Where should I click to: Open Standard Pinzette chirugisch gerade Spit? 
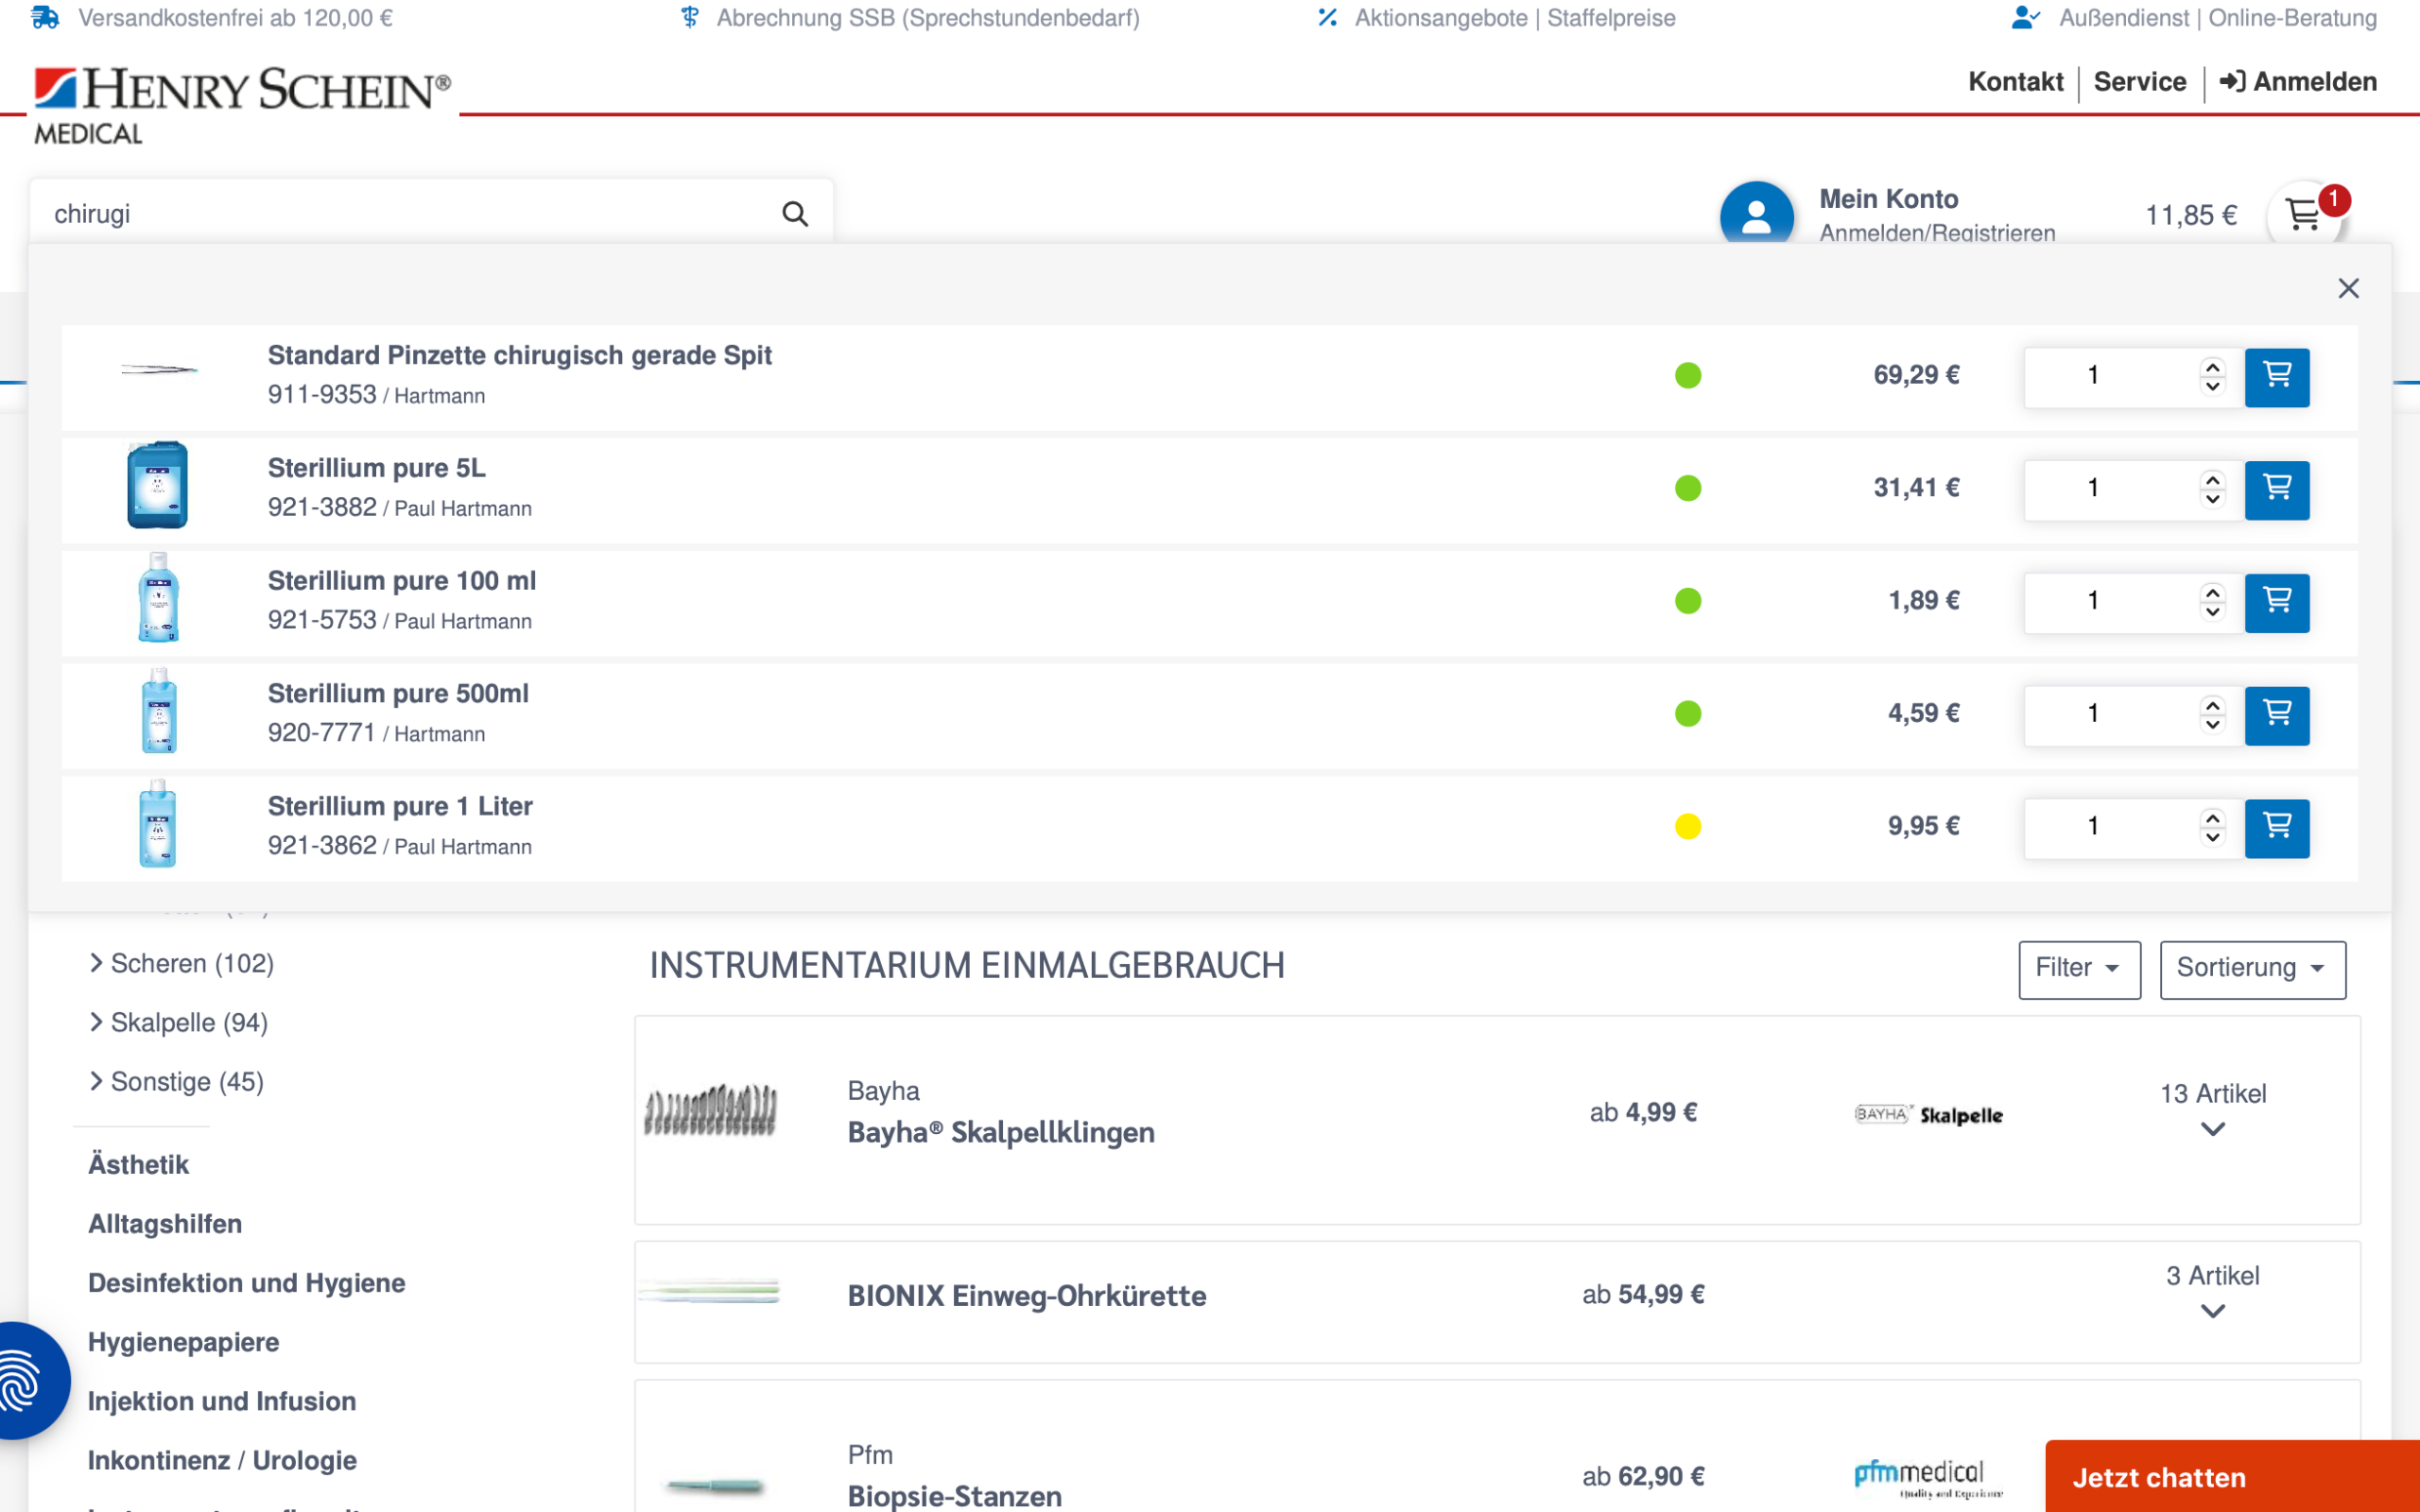pyautogui.click(x=519, y=355)
